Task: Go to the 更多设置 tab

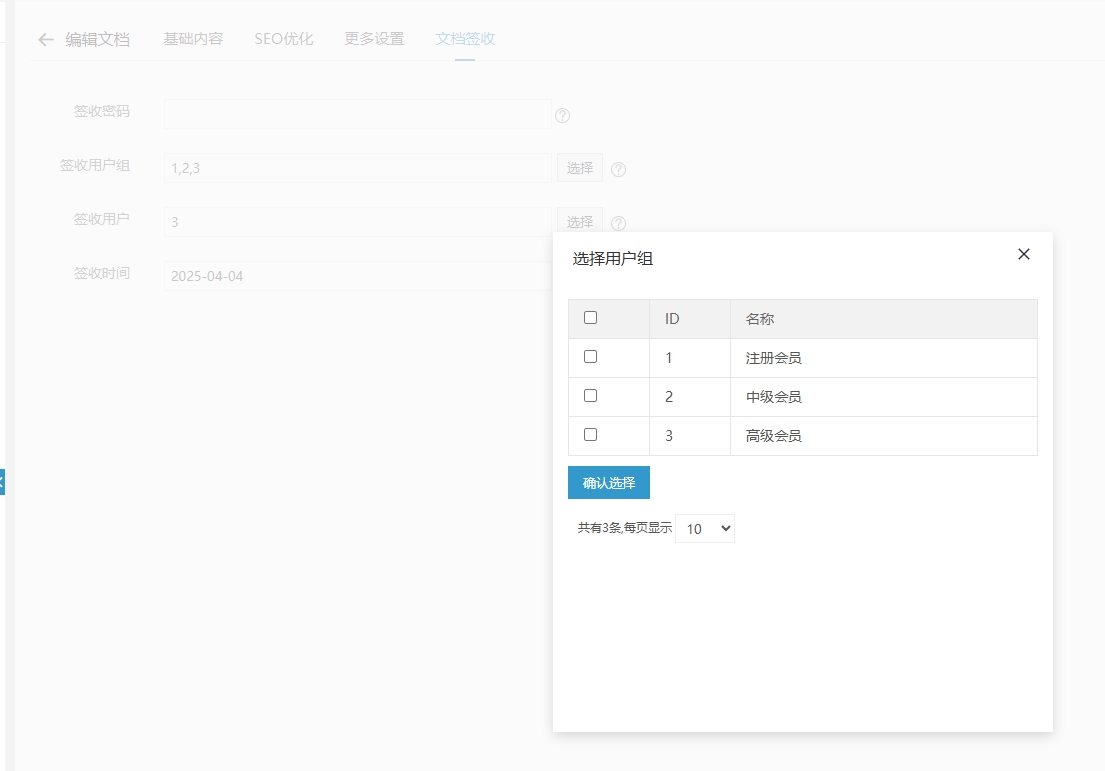Action: (374, 39)
